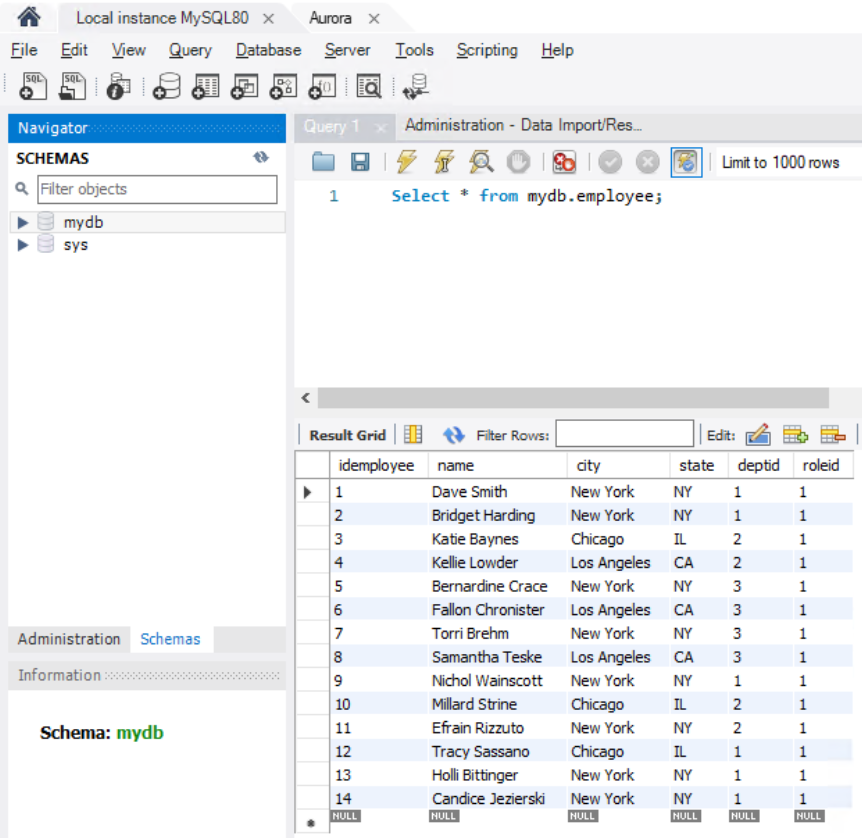Switch to the Administration navigator tab
The image size is (862, 838).
pyautogui.click(x=69, y=639)
